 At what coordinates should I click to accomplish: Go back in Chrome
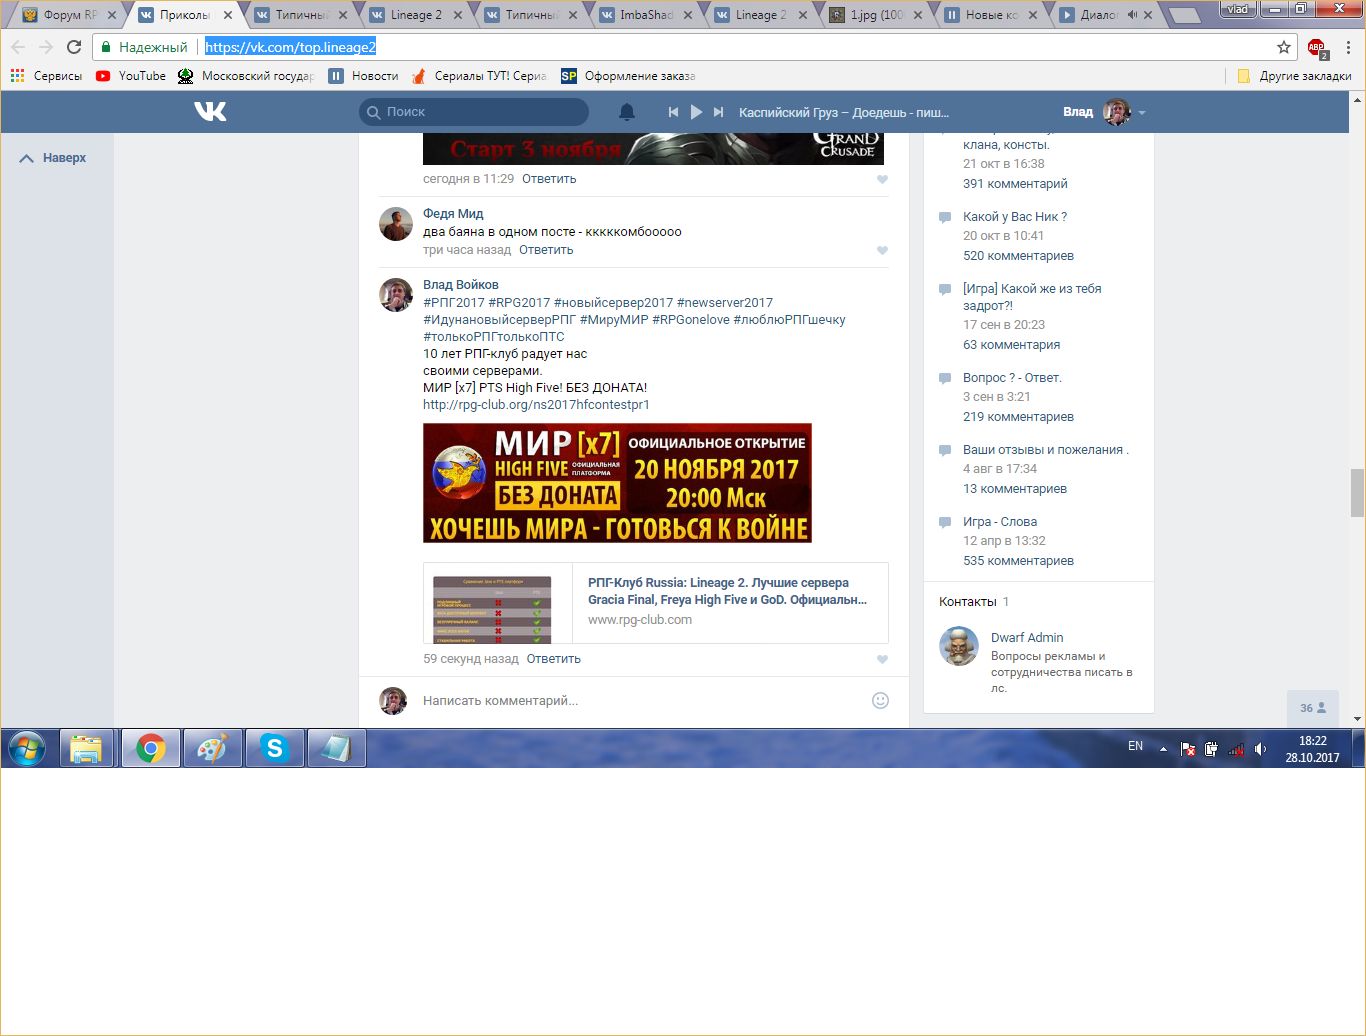click(x=19, y=47)
